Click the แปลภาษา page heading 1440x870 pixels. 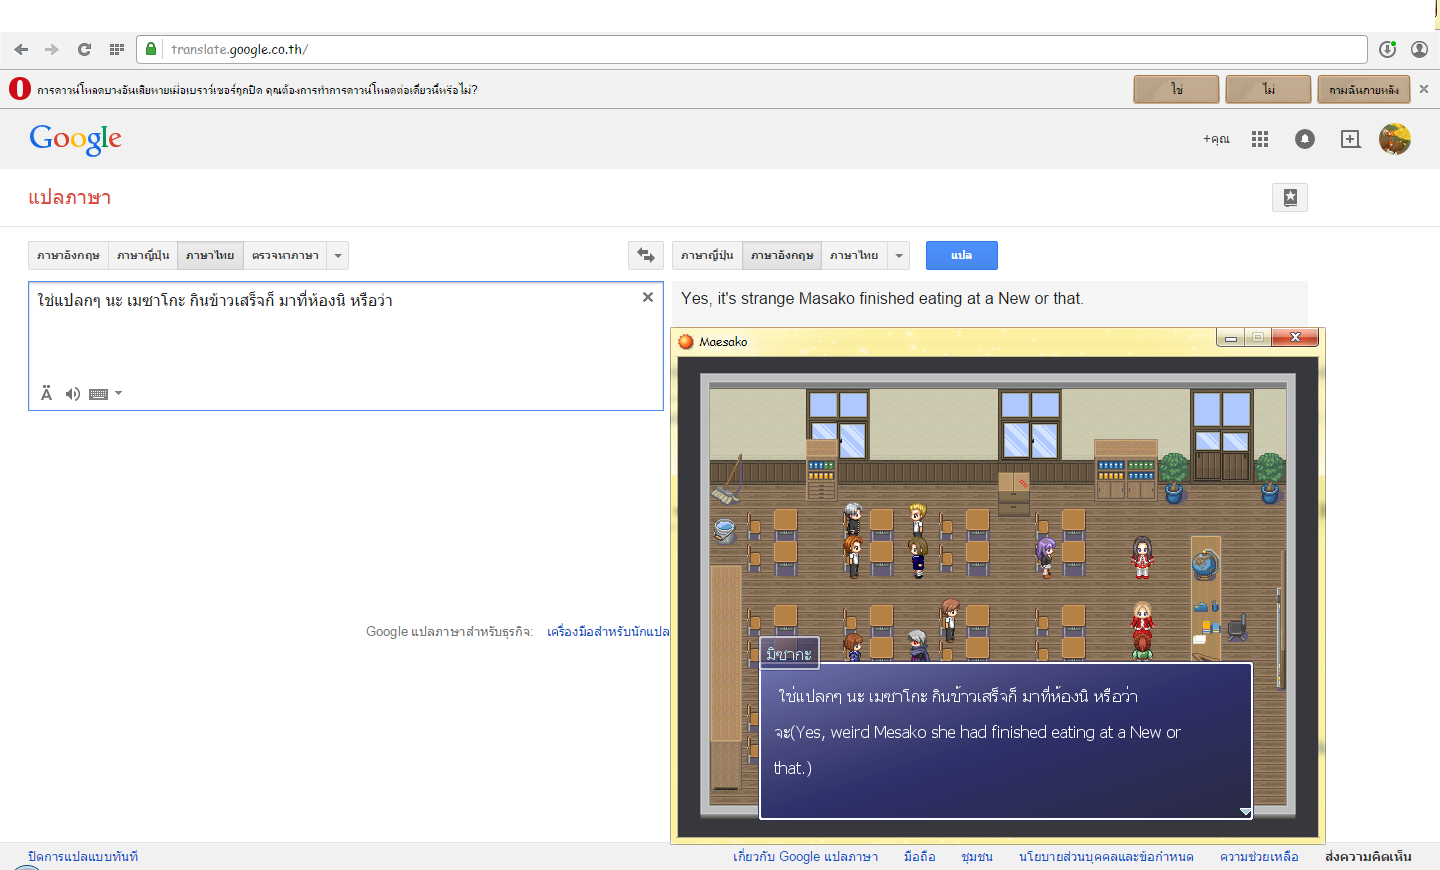pyautogui.click(x=70, y=197)
